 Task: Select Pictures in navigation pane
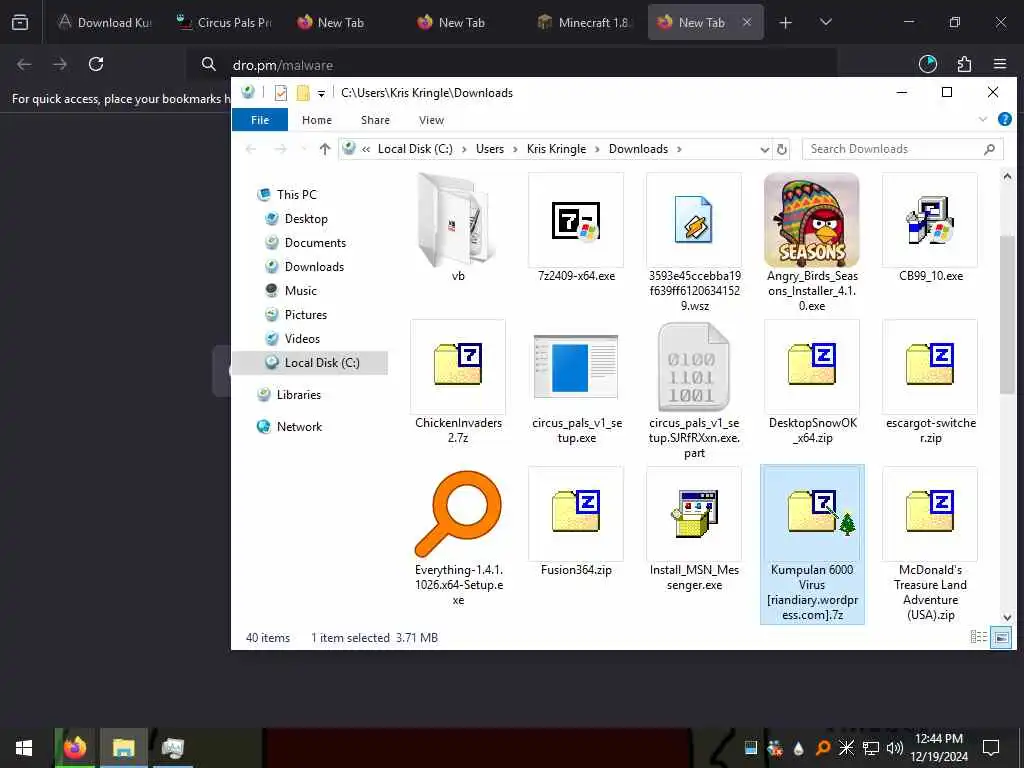(306, 315)
